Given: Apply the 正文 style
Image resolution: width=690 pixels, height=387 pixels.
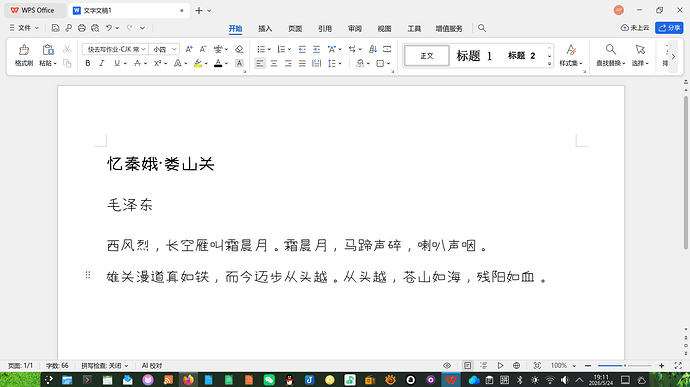Looking at the screenshot, I should pyautogui.click(x=427, y=55).
